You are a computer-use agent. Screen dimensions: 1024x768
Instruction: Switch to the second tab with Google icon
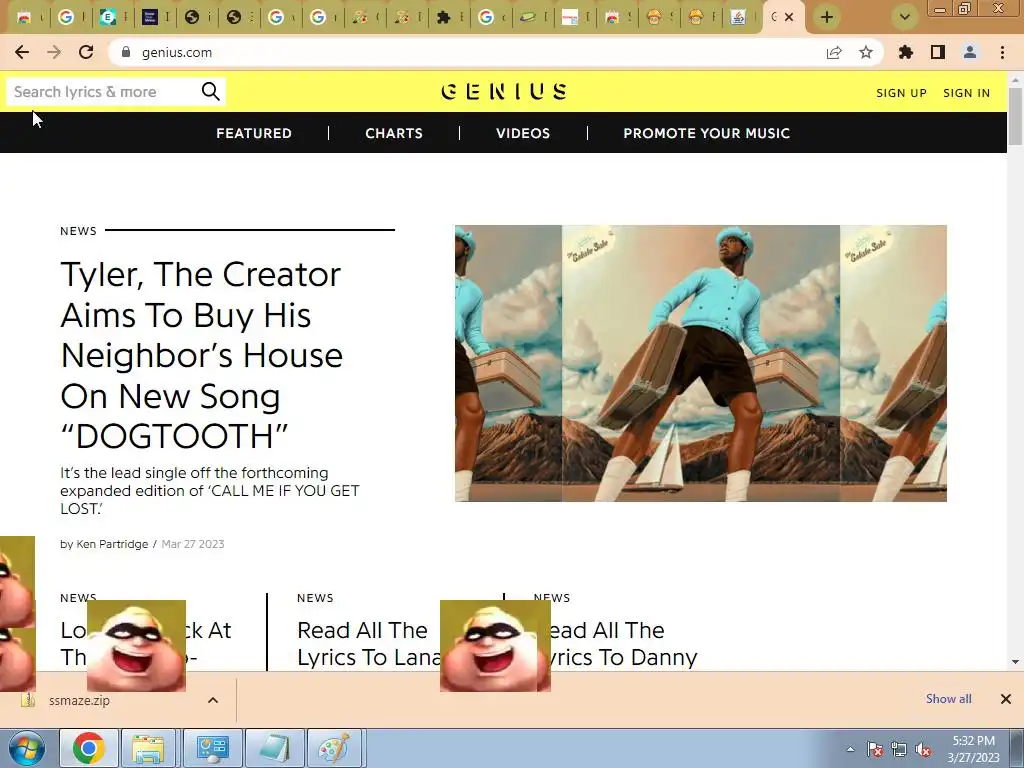[66, 18]
